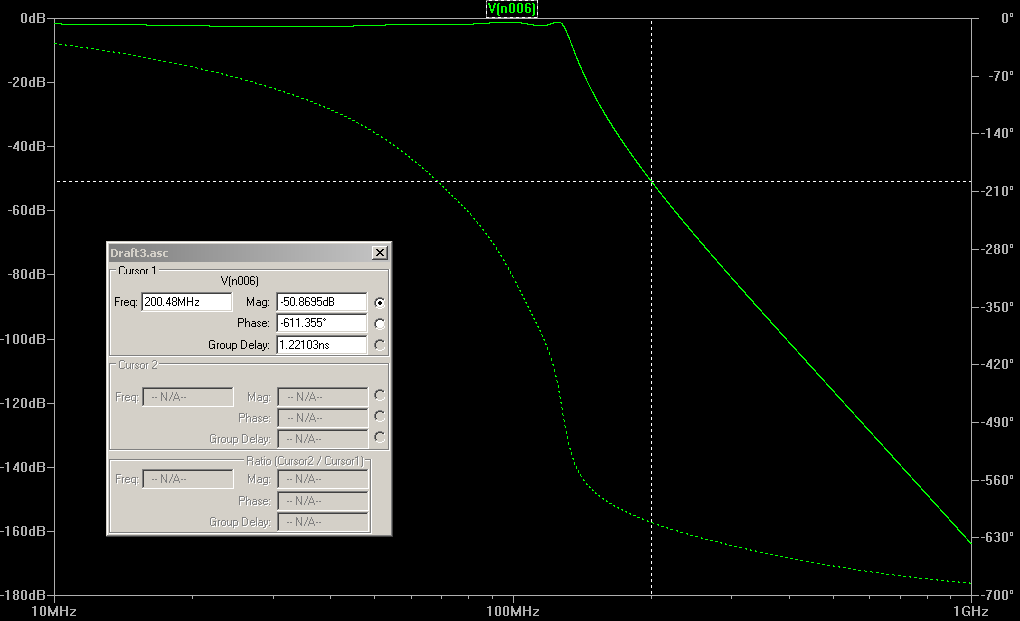The image size is (1020, 621).
Task: Select the Cursor 1 Phase radio button
Action: coord(380,323)
